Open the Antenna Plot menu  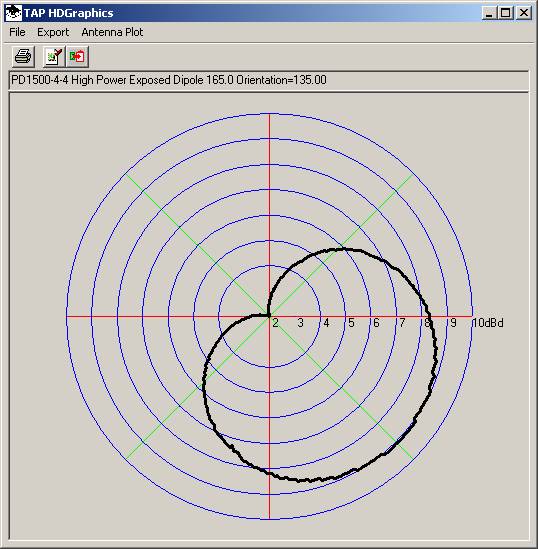(112, 32)
